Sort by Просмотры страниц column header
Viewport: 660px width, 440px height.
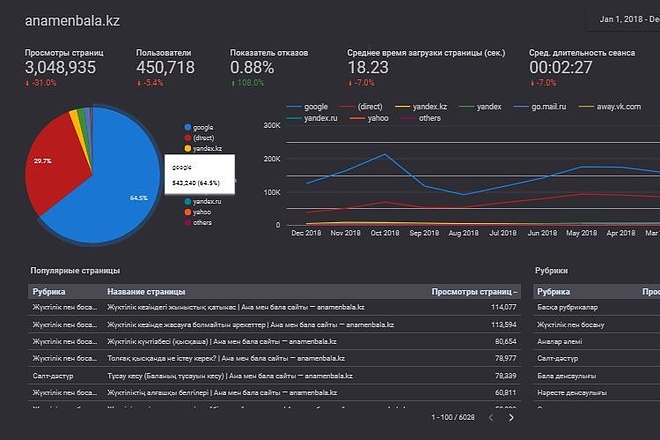click(474, 292)
